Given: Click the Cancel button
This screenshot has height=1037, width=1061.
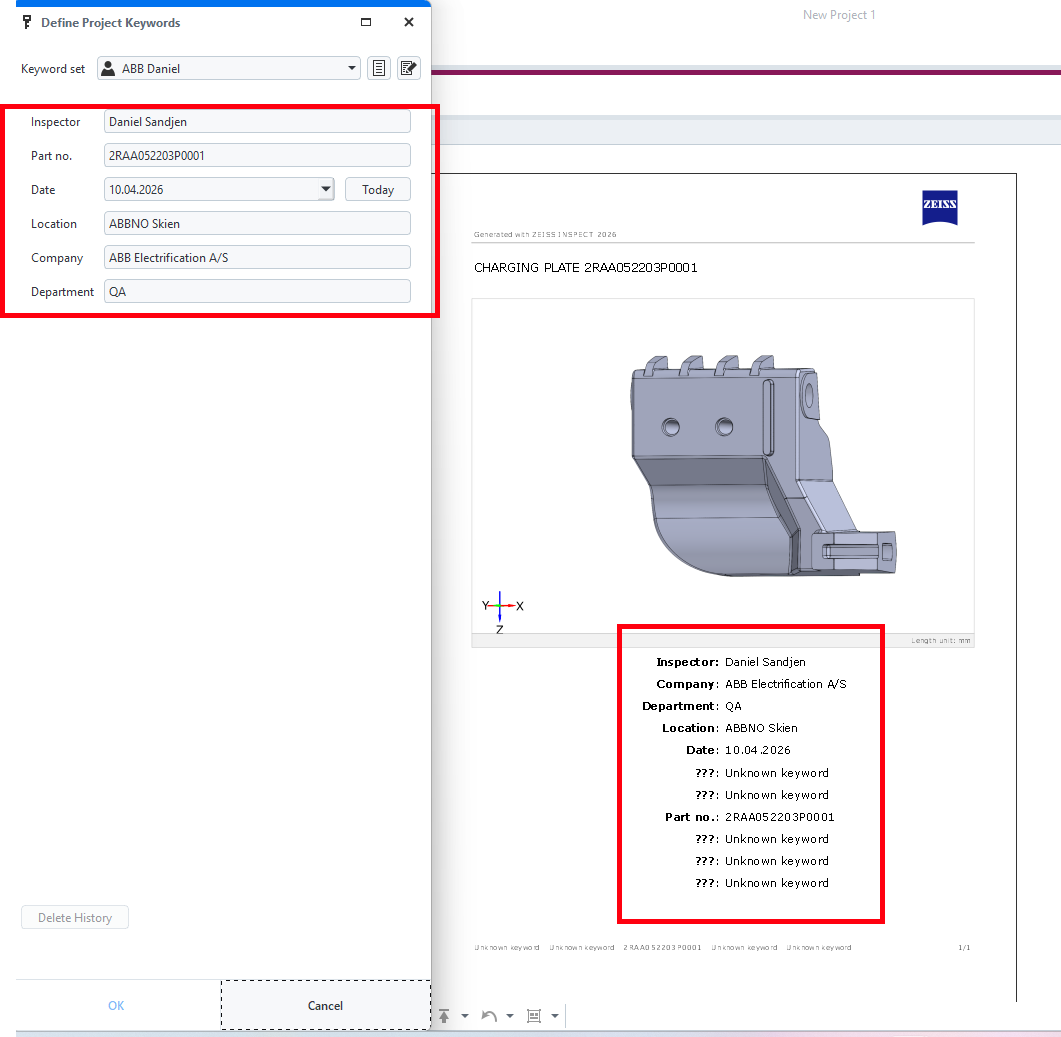Looking at the screenshot, I should (325, 1006).
